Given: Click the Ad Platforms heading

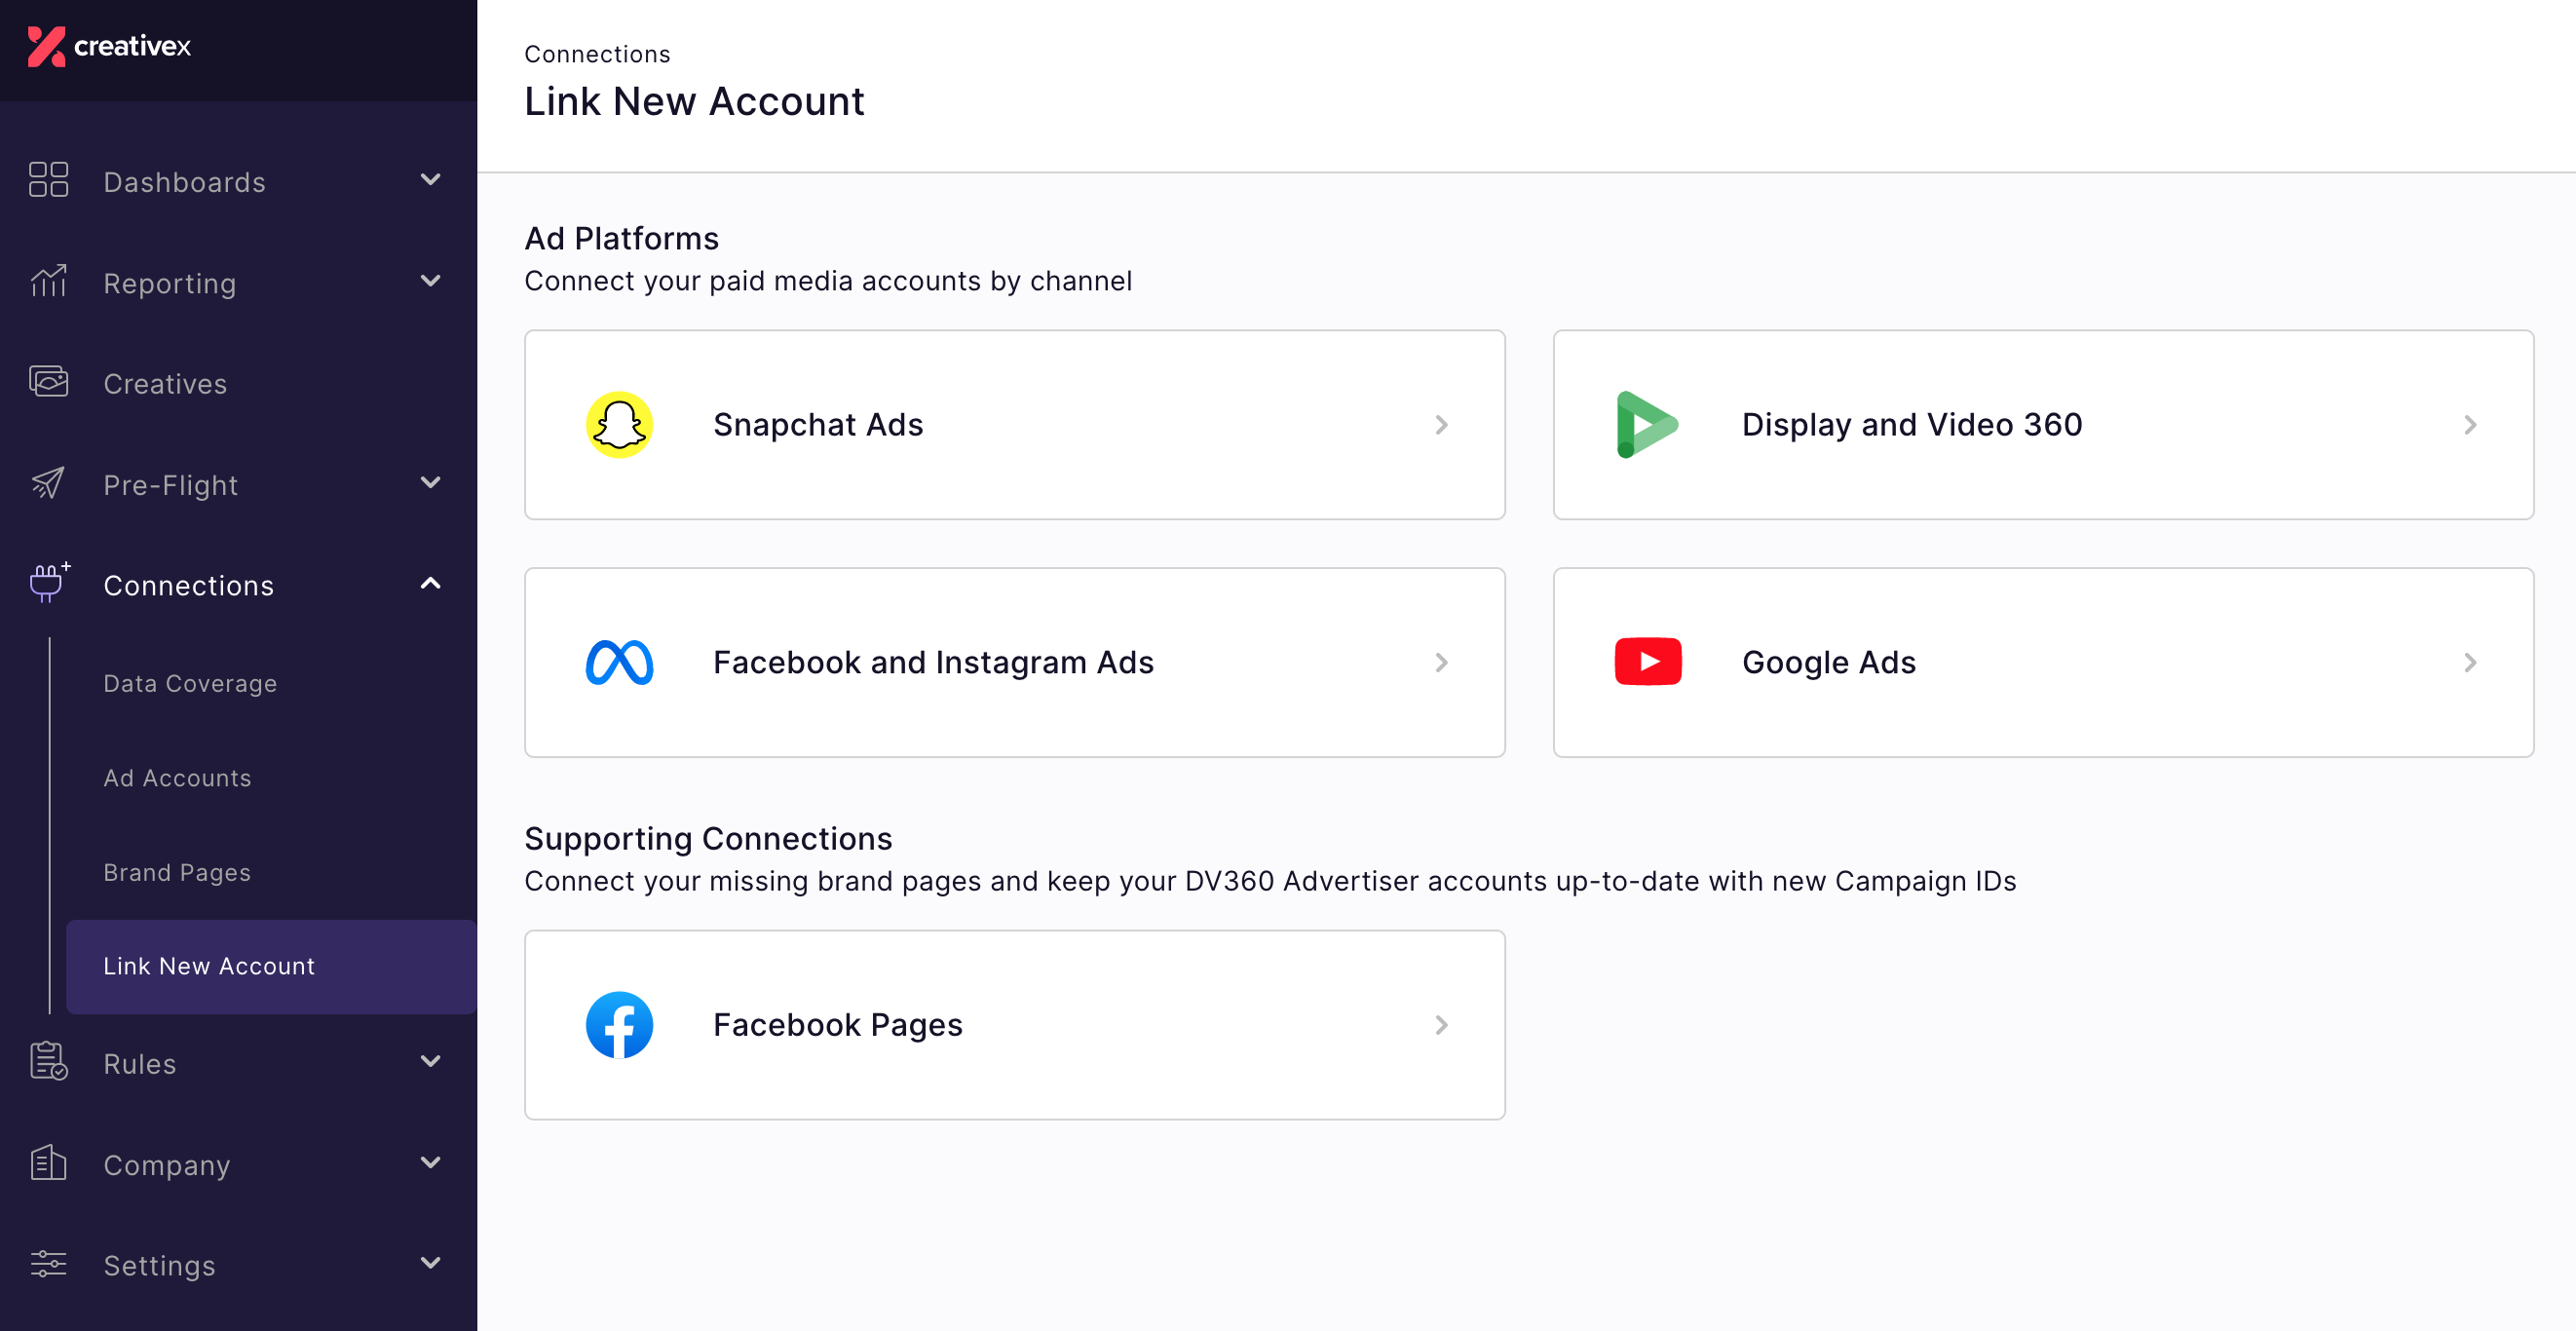Looking at the screenshot, I should tap(621, 238).
